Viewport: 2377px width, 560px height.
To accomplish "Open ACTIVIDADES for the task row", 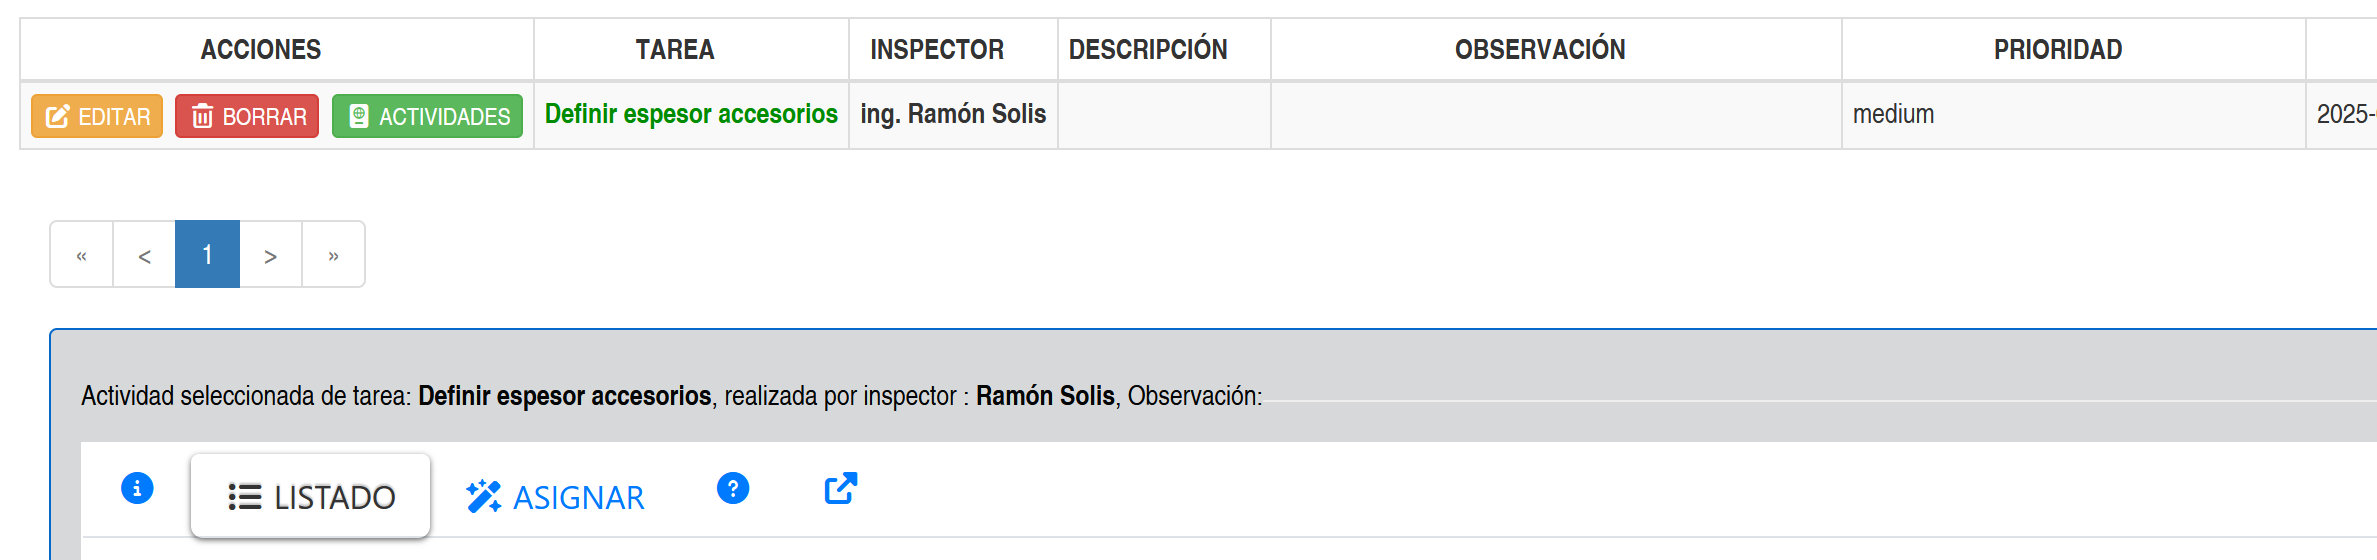I will pyautogui.click(x=427, y=116).
